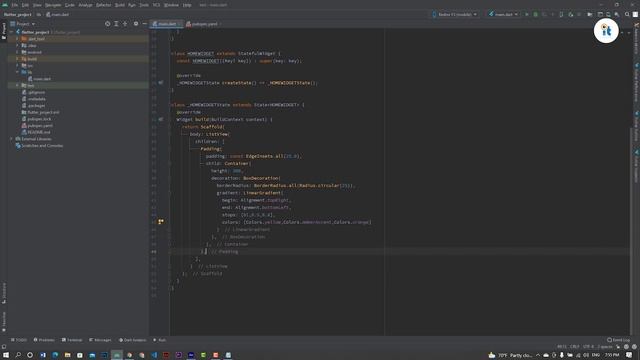The width and height of the screenshot is (640, 360).
Task: Click the green Run button
Action: [x=527, y=14]
